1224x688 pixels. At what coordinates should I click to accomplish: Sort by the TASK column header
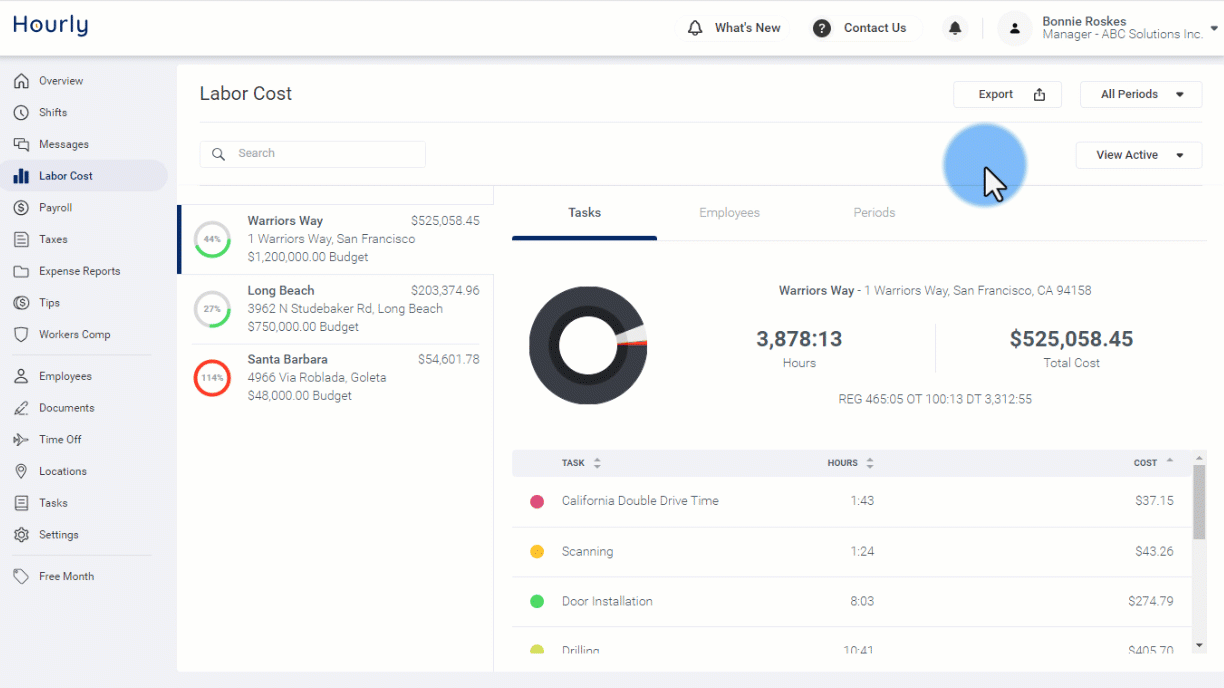click(x=581, y=463)
